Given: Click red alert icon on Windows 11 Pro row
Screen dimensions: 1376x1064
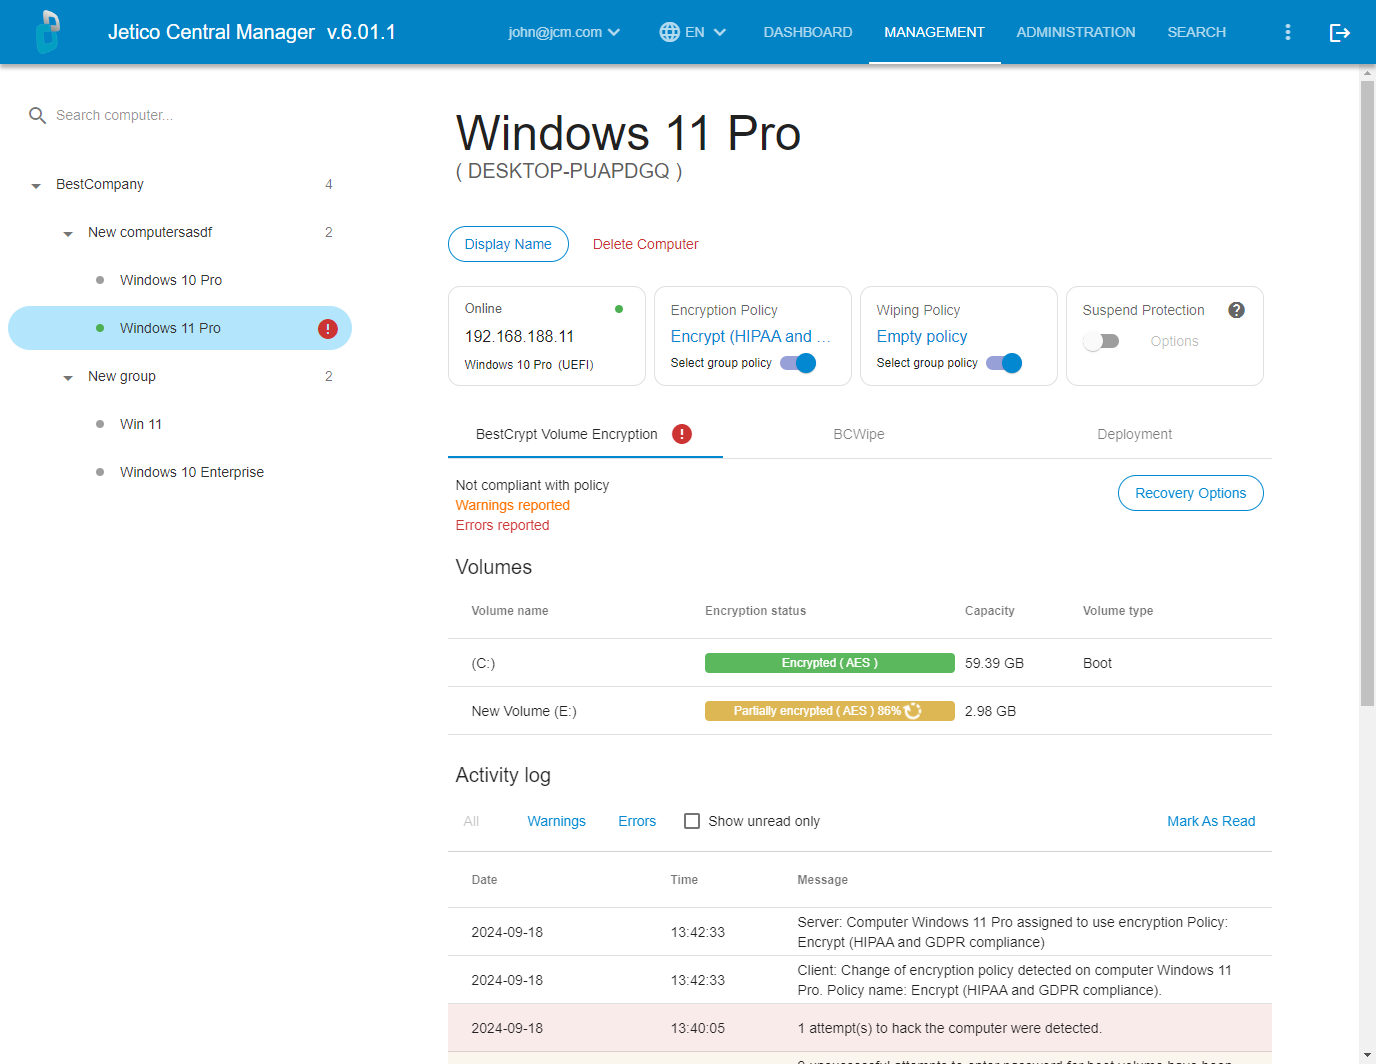Looking at the screenshot, I should [328, 328].
